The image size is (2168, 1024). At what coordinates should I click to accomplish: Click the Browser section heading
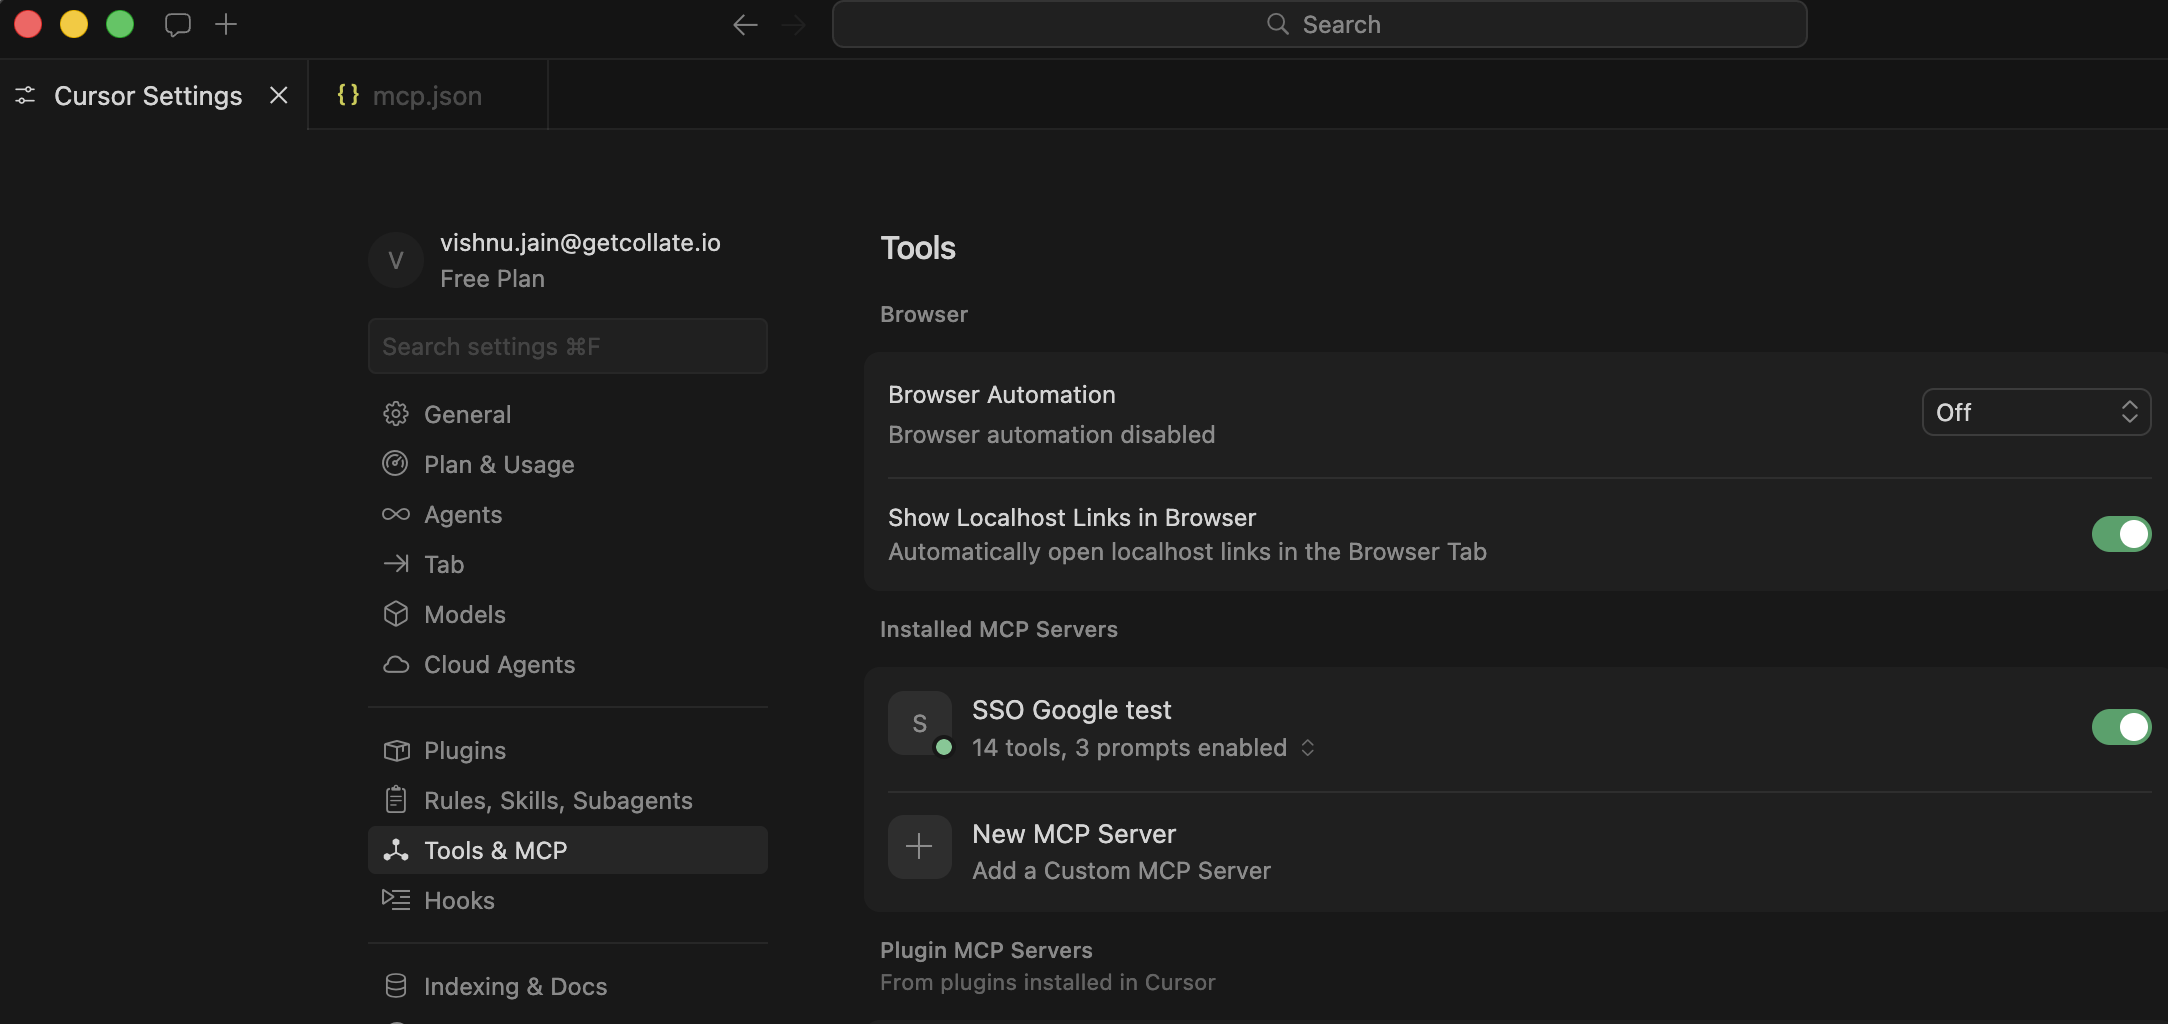click(x=923, y=314)
